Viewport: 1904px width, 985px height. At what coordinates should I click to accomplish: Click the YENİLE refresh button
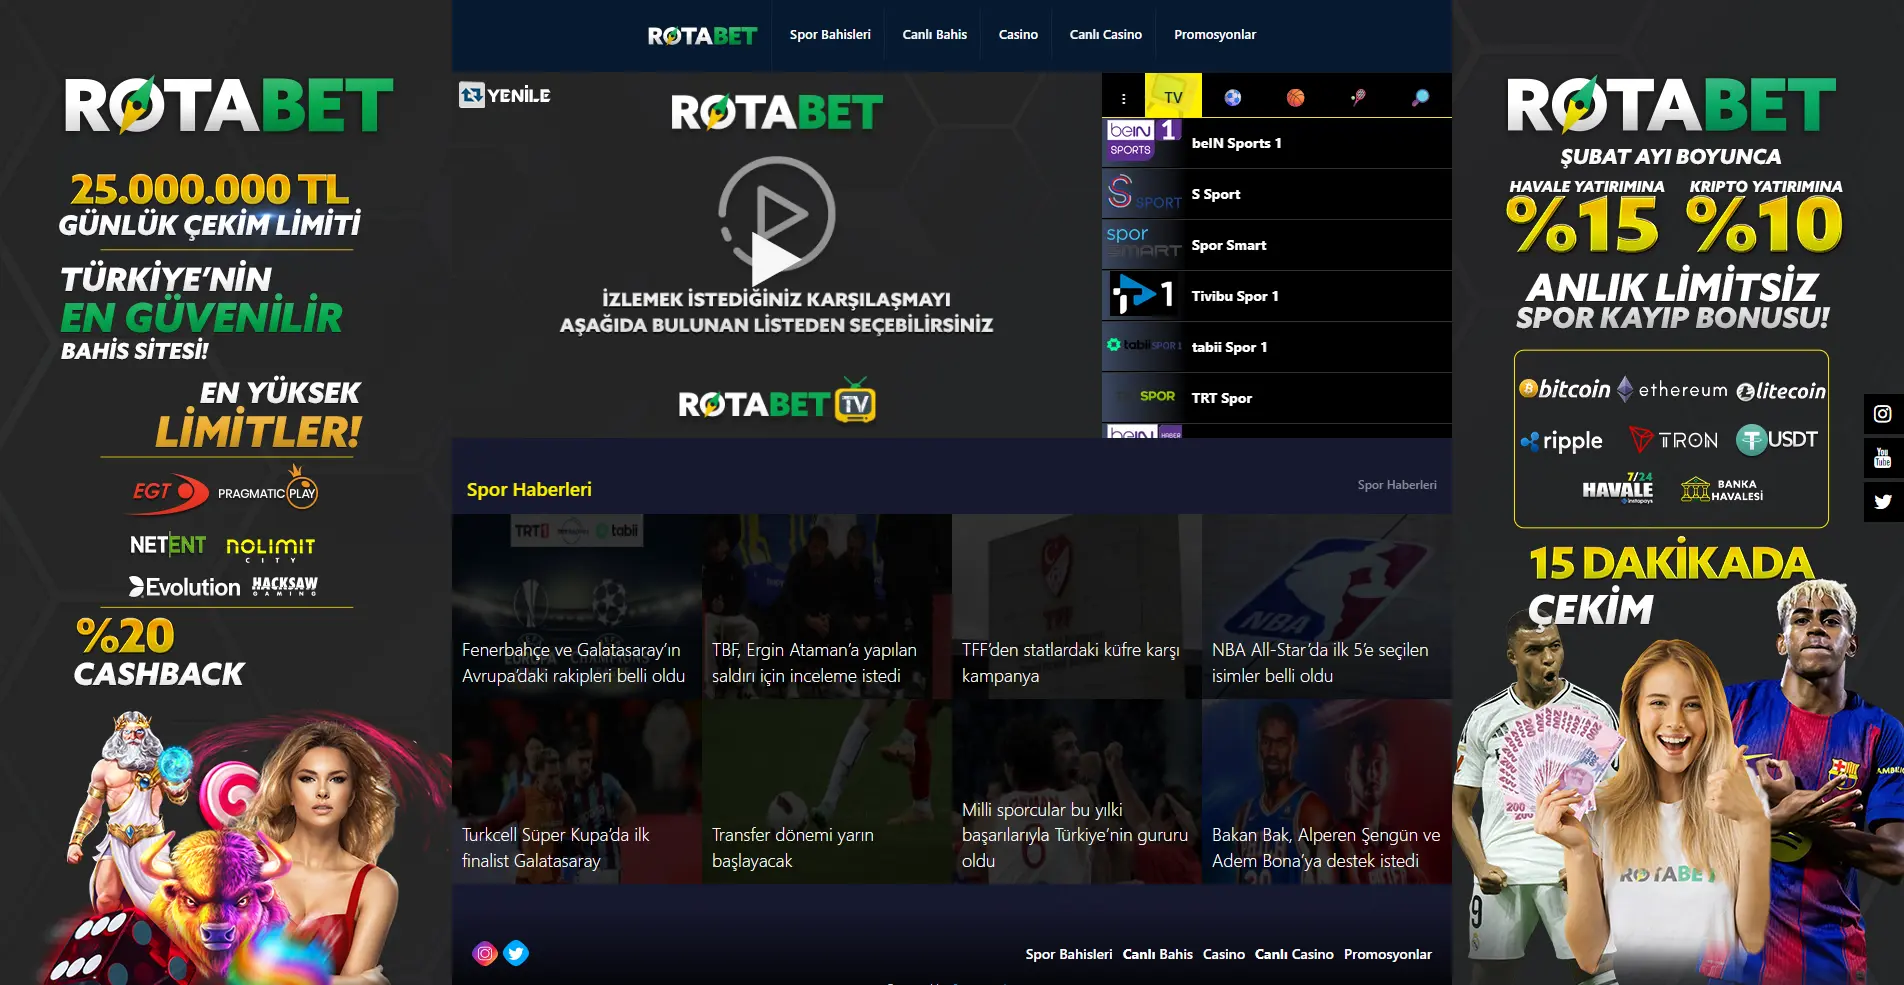[504, 95]
